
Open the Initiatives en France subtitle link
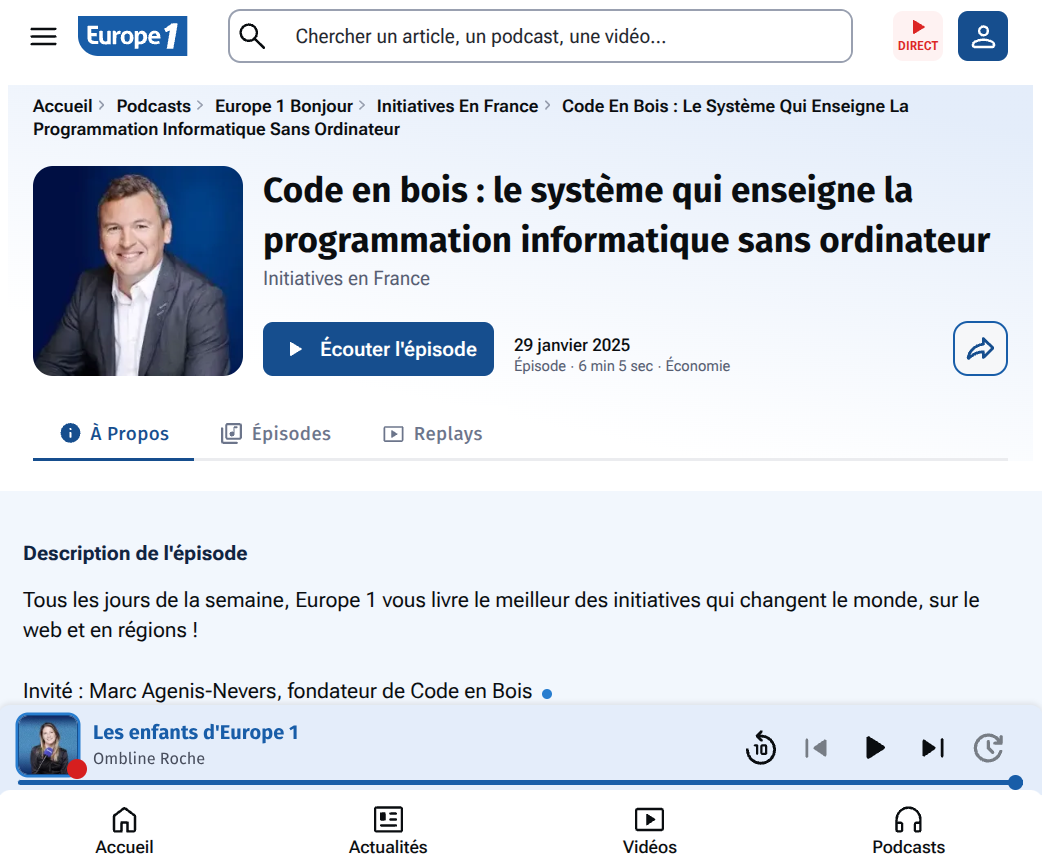coord(346,278)
